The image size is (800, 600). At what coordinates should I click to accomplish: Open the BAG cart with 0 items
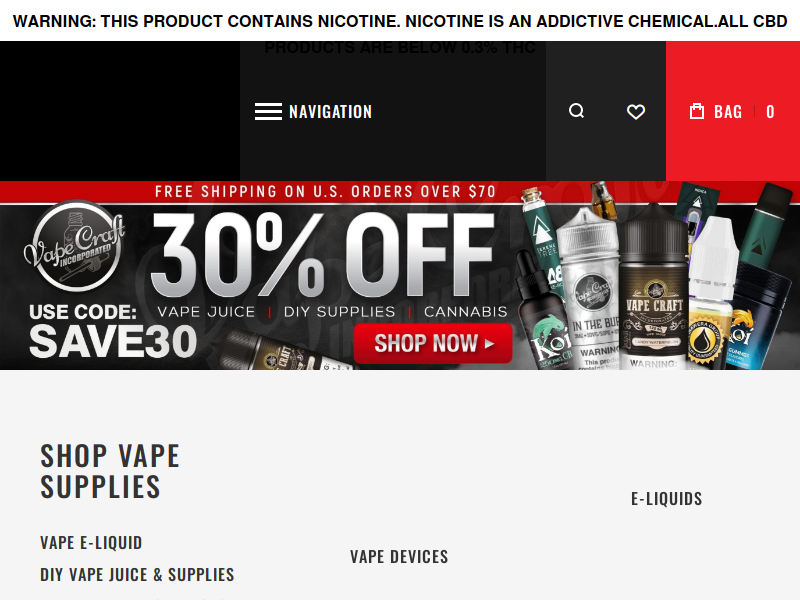[732, 111]
